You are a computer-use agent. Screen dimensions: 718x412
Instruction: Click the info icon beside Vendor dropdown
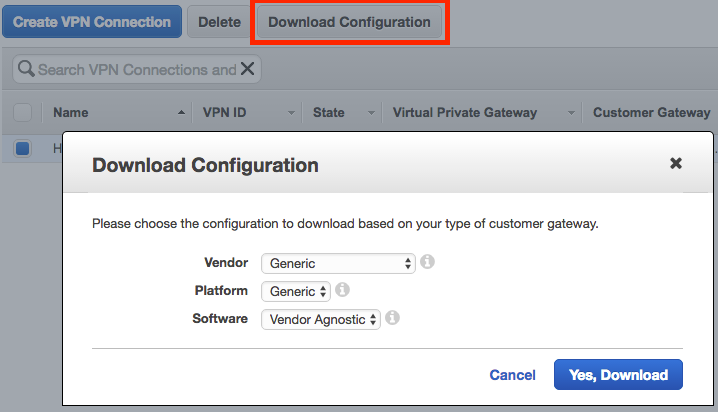point(427,262)
